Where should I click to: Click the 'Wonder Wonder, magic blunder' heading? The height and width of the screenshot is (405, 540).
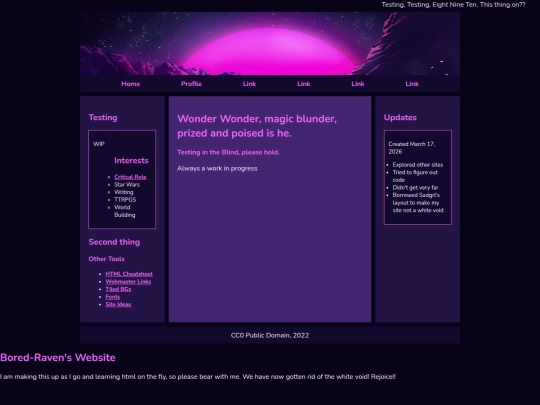[x=257, y=126]
